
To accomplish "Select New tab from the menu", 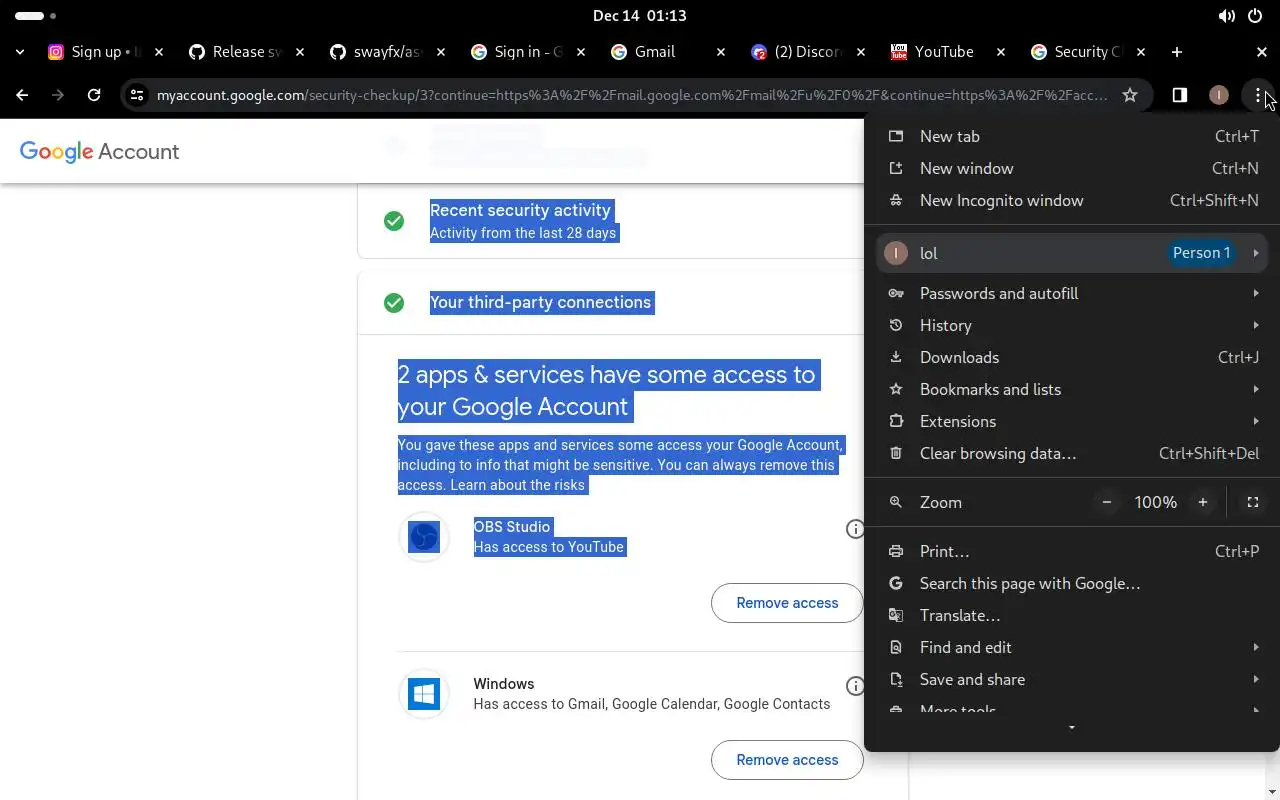I will tap(1072, 136).
